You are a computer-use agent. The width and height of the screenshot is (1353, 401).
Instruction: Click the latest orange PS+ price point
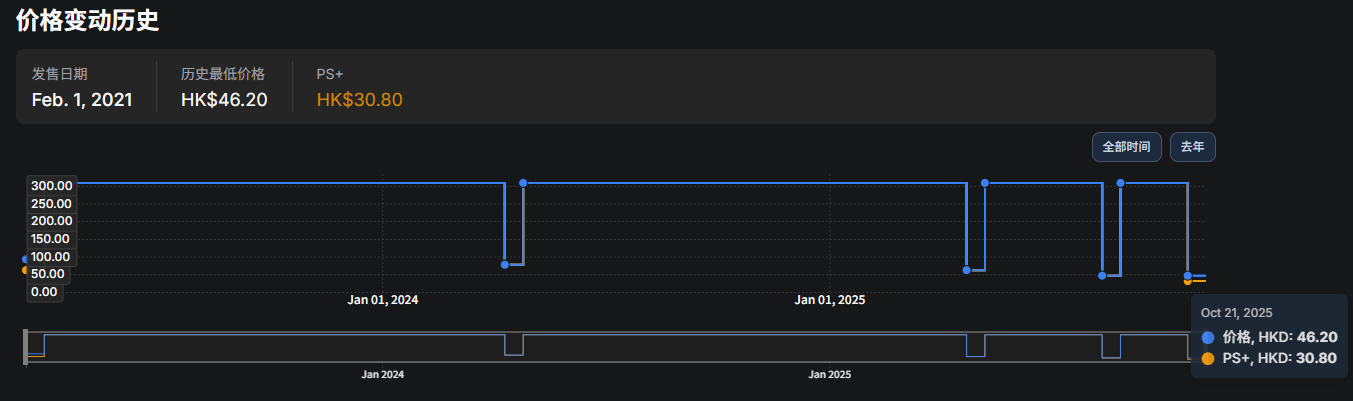click(1188, 281)
